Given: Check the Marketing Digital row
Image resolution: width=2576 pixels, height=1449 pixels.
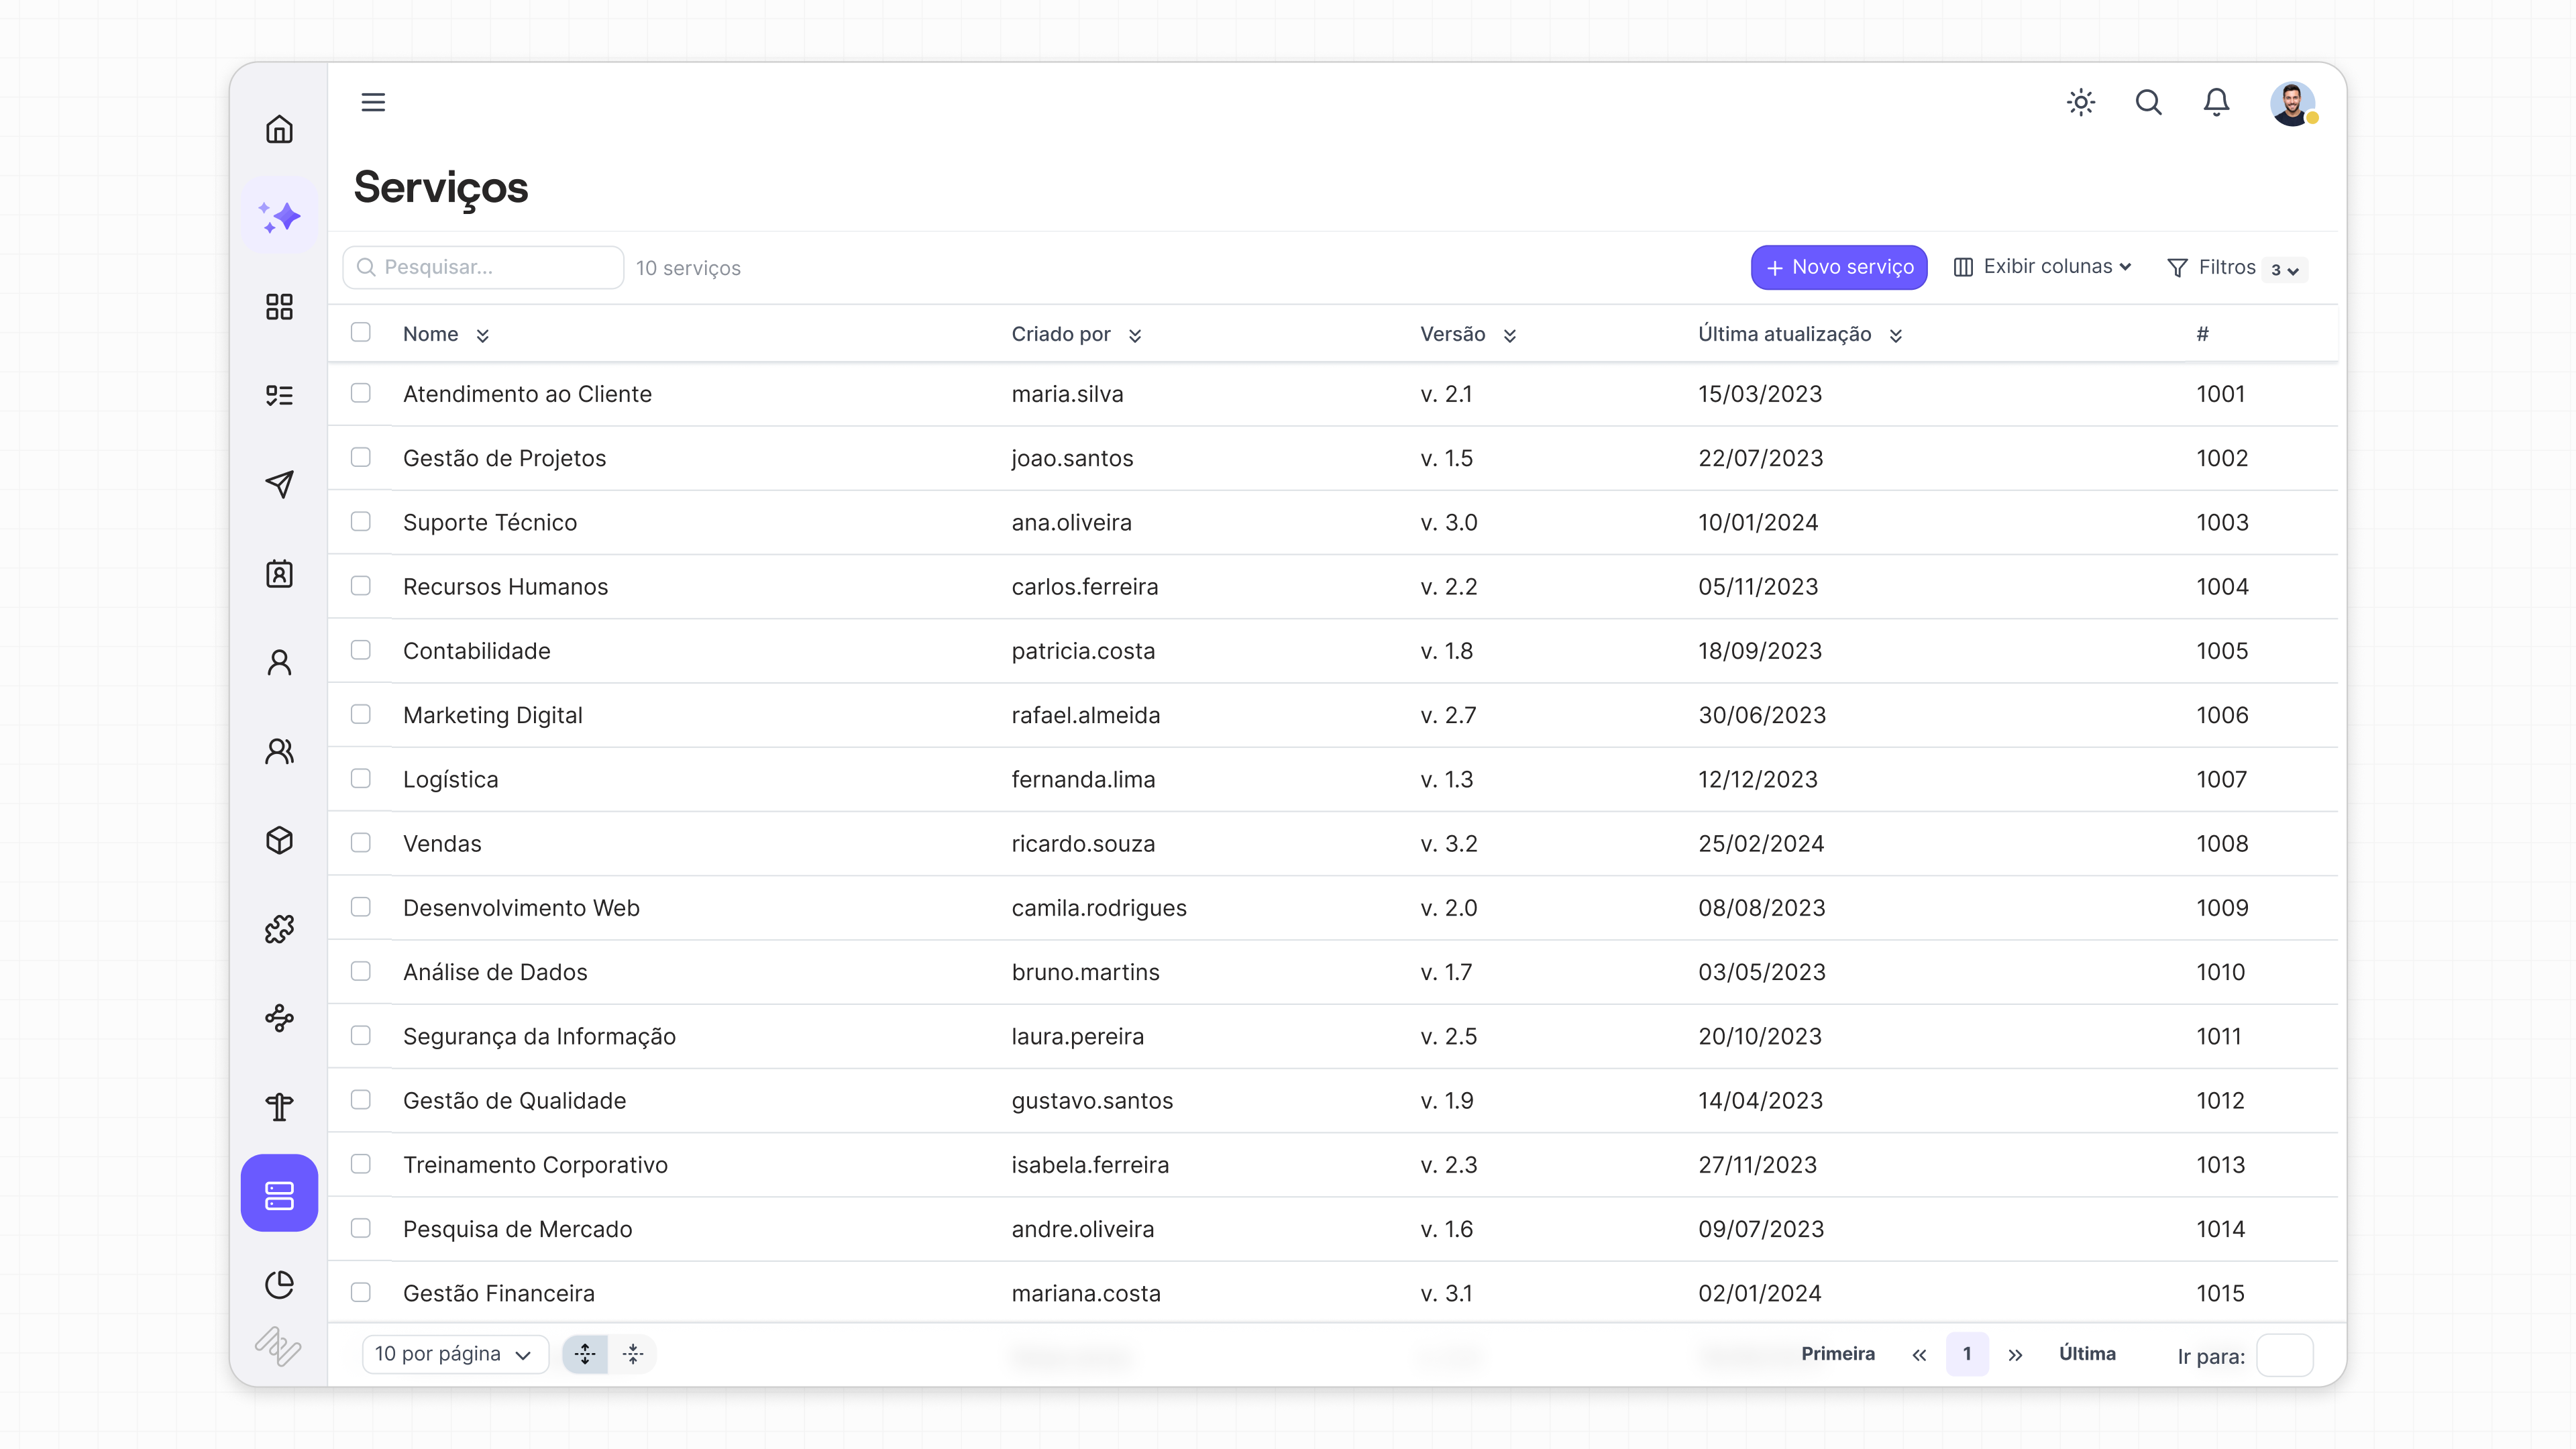Looking at the screenshot, I should pos(361,714).
